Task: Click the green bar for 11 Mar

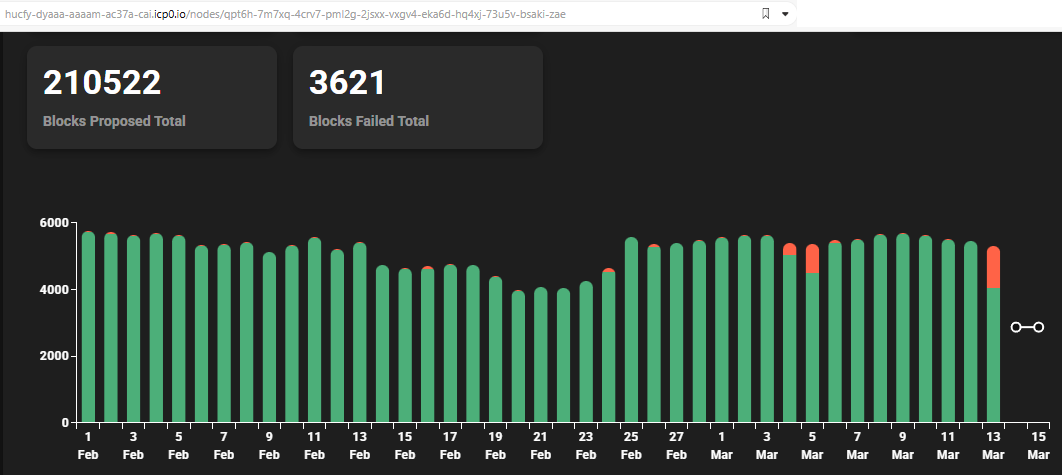Action: (948, 331)
